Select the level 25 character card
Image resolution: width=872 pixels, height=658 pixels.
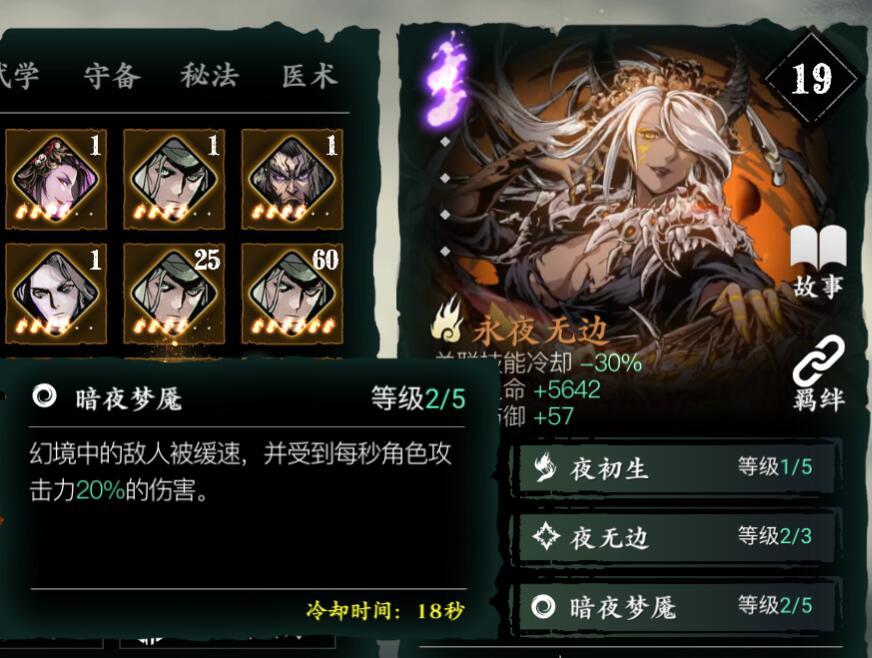coord(174,293)
